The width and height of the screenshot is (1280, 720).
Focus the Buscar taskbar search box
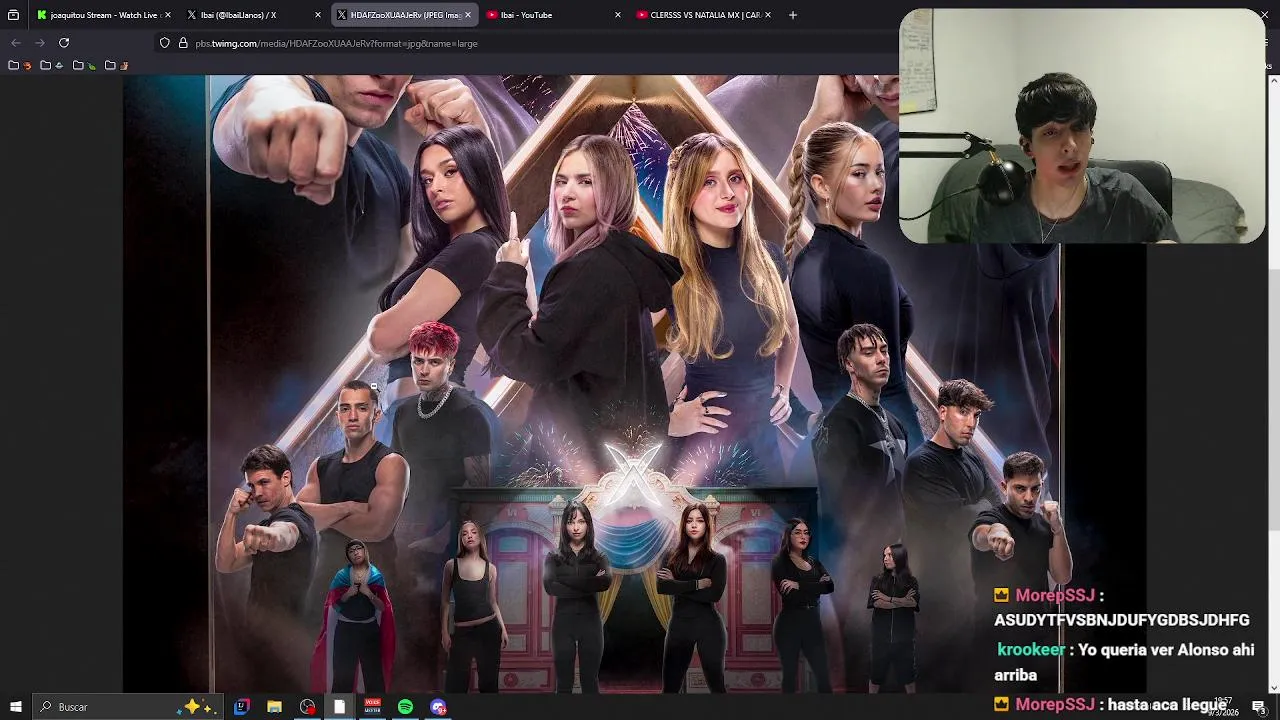(x=127, y=707)
